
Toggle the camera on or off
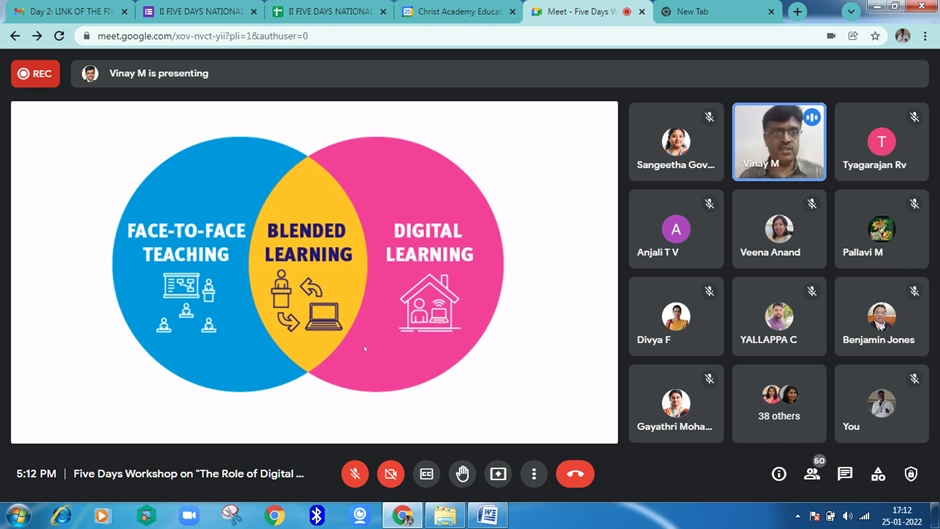[391, 474]
